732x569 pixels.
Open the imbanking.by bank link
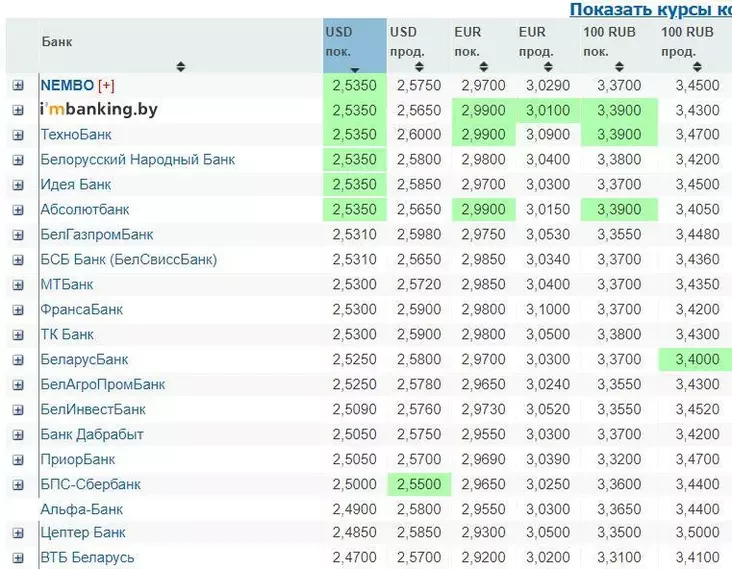click(98, 110)
